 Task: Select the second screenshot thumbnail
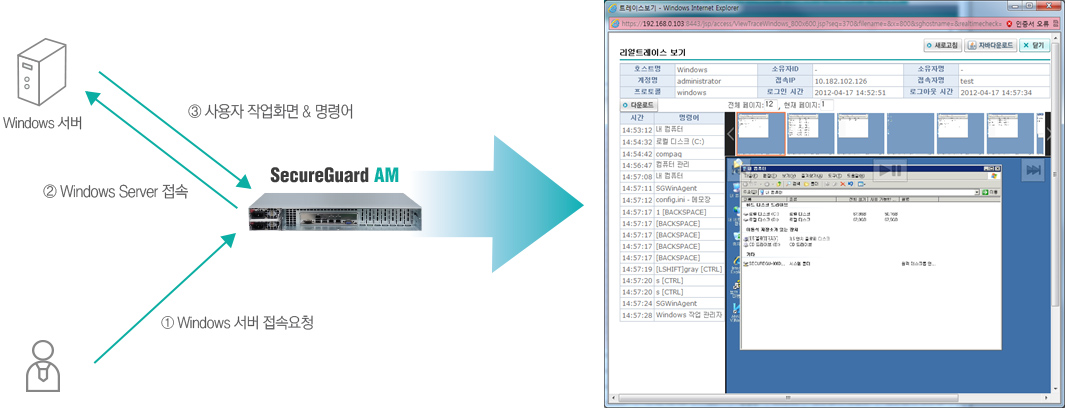[x=810, y=133]
